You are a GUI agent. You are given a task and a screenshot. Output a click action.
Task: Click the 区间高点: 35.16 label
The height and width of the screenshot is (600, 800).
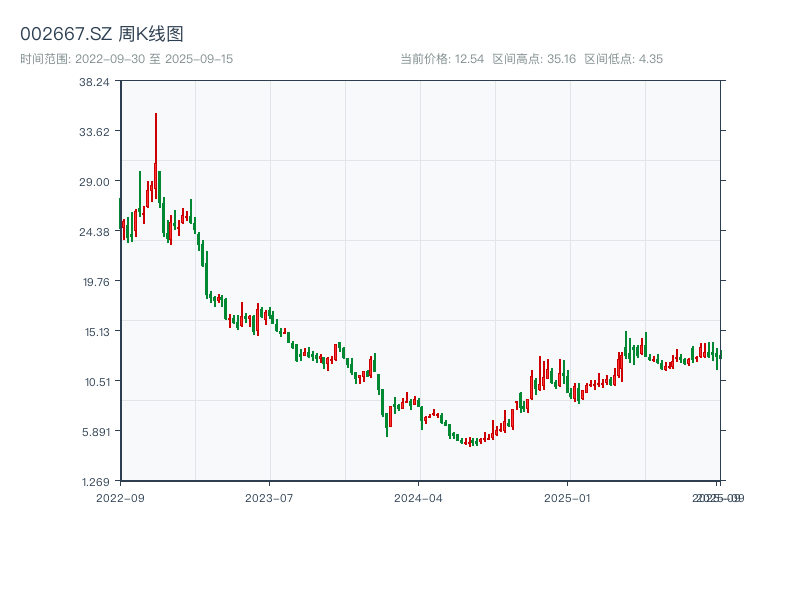pyautogui.click(x=534, y=59)
